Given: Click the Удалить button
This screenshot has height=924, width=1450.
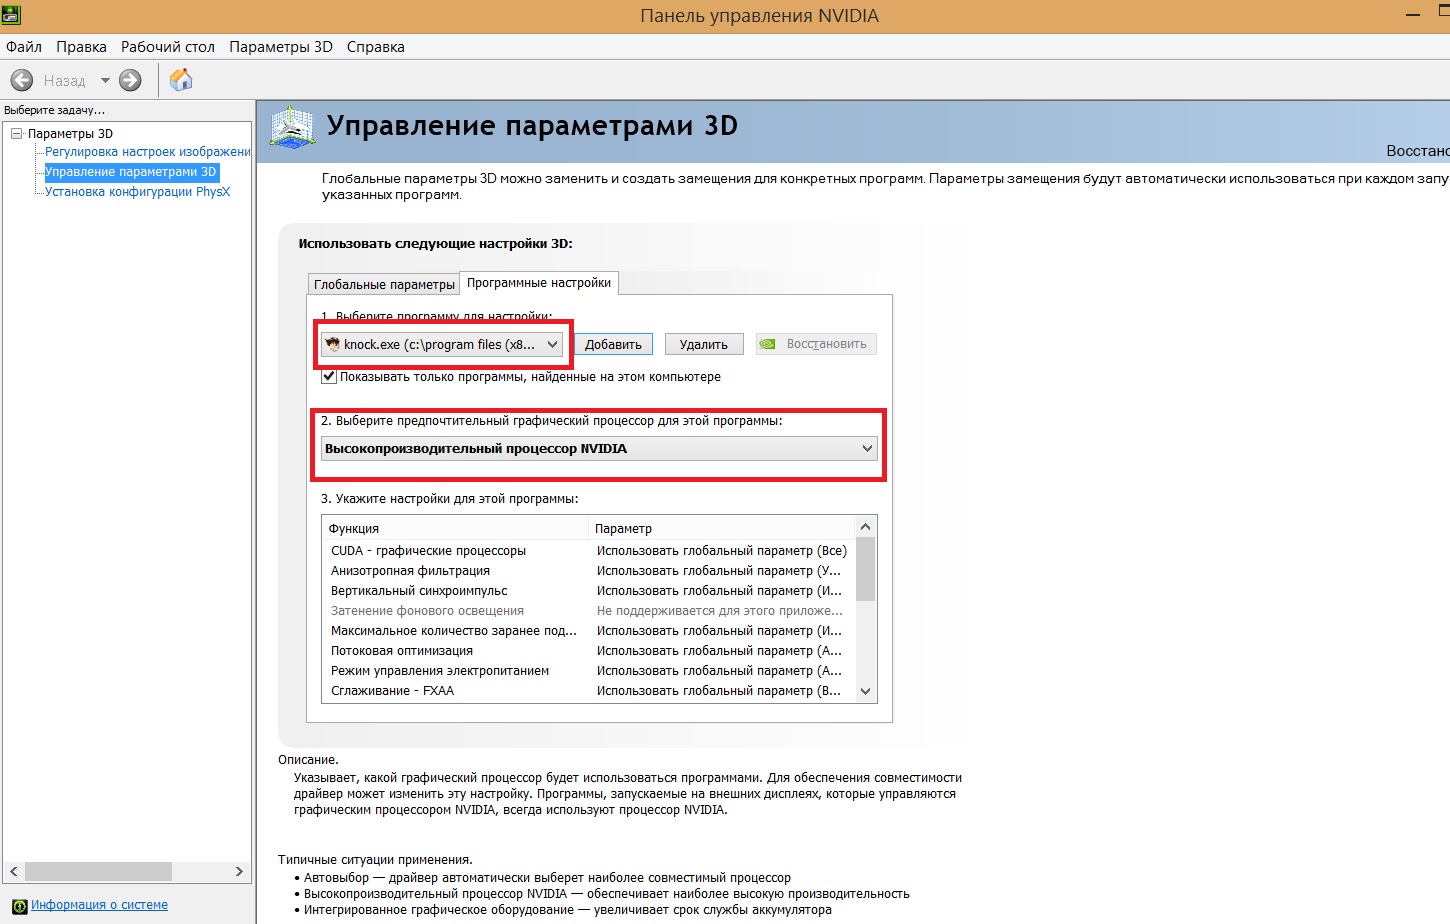Looking at the screenshot, I should (x=704, y=344).
